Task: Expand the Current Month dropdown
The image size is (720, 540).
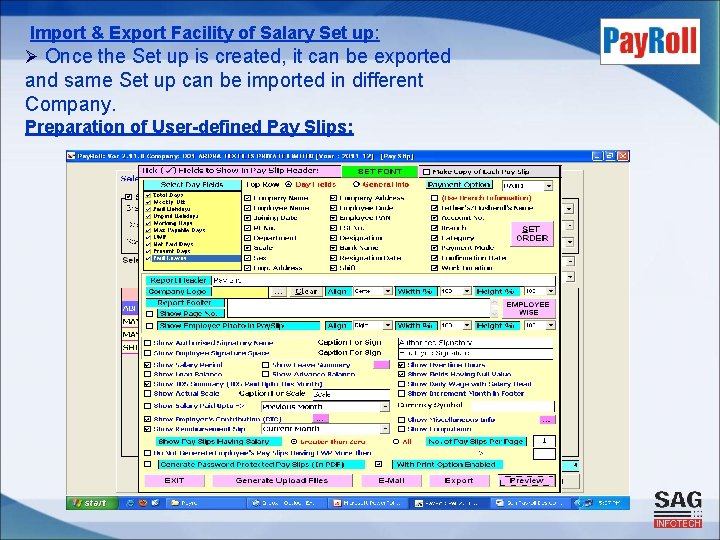Action: 385,429
